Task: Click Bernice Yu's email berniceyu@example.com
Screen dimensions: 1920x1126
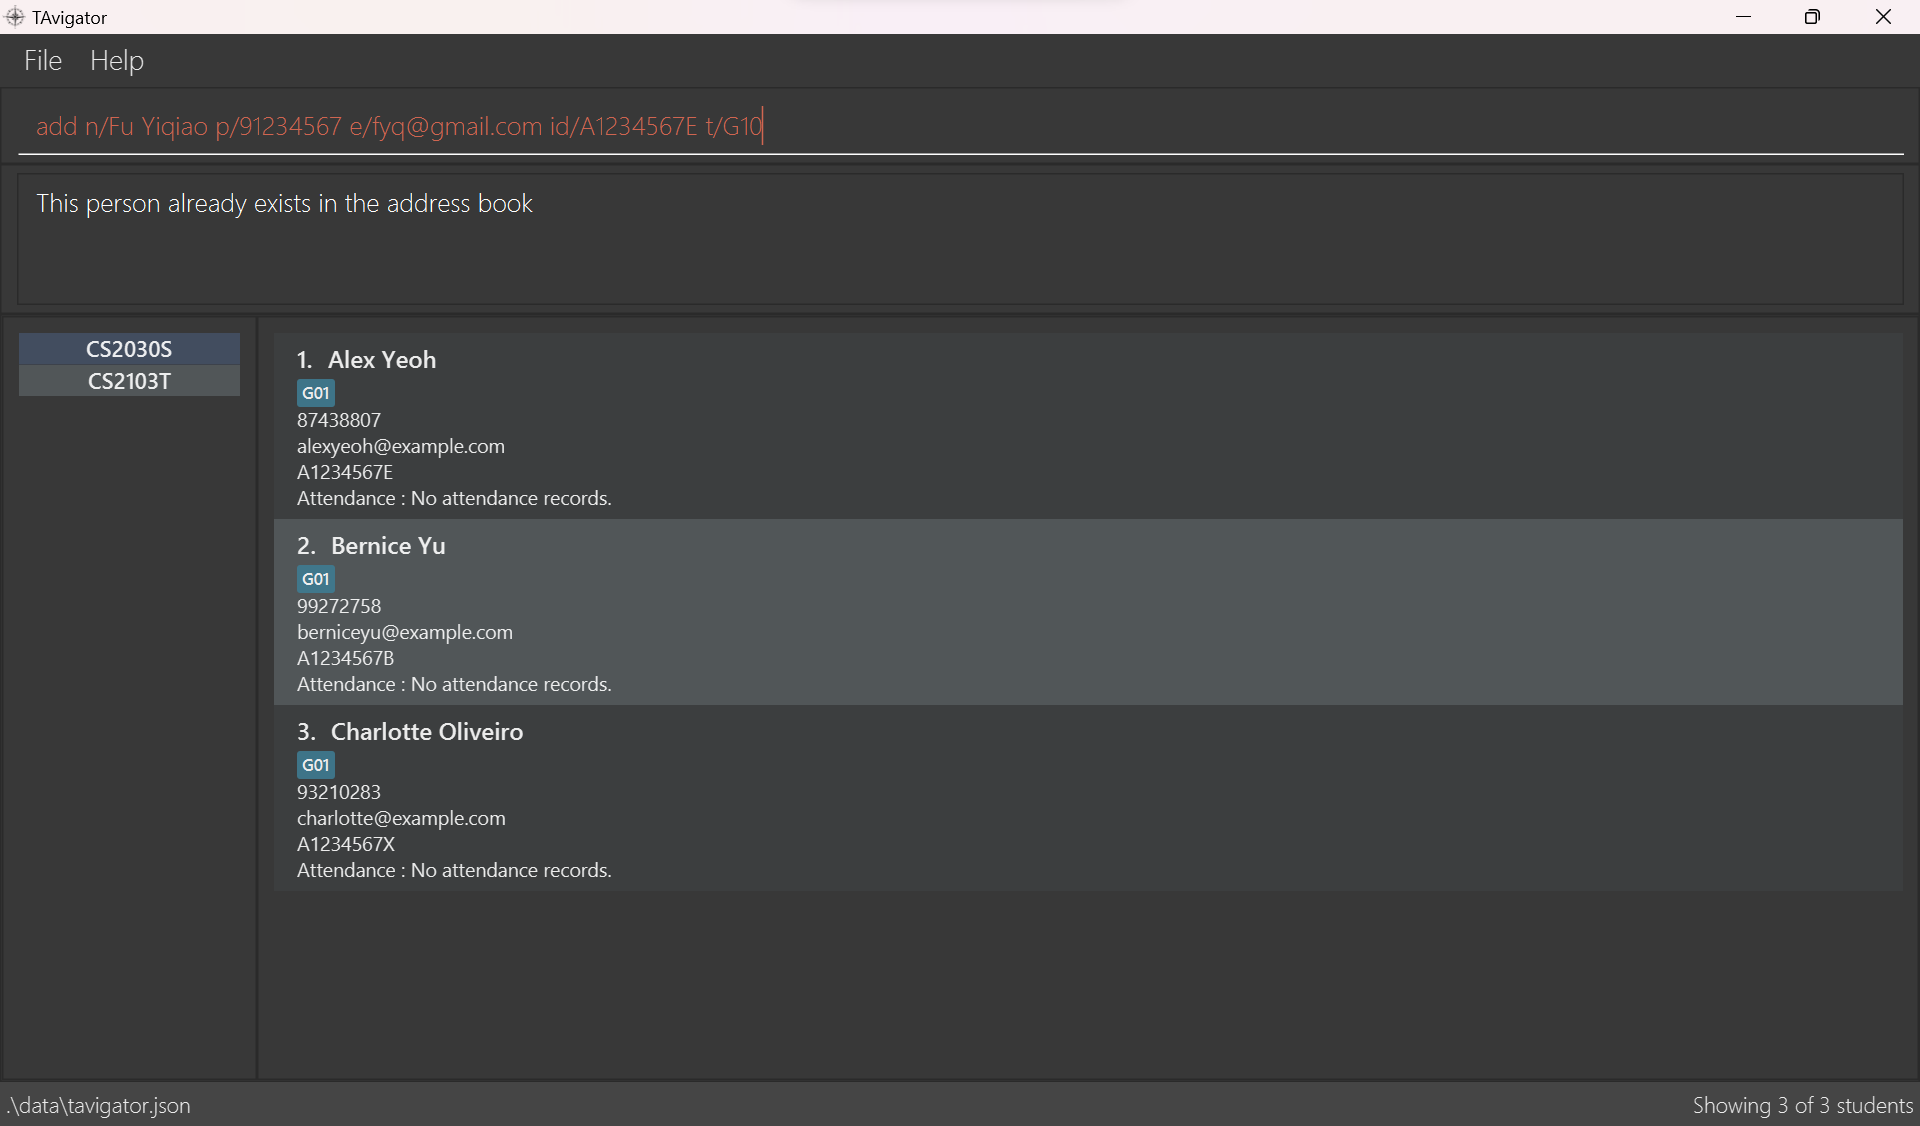Action: tap(405, 632)
